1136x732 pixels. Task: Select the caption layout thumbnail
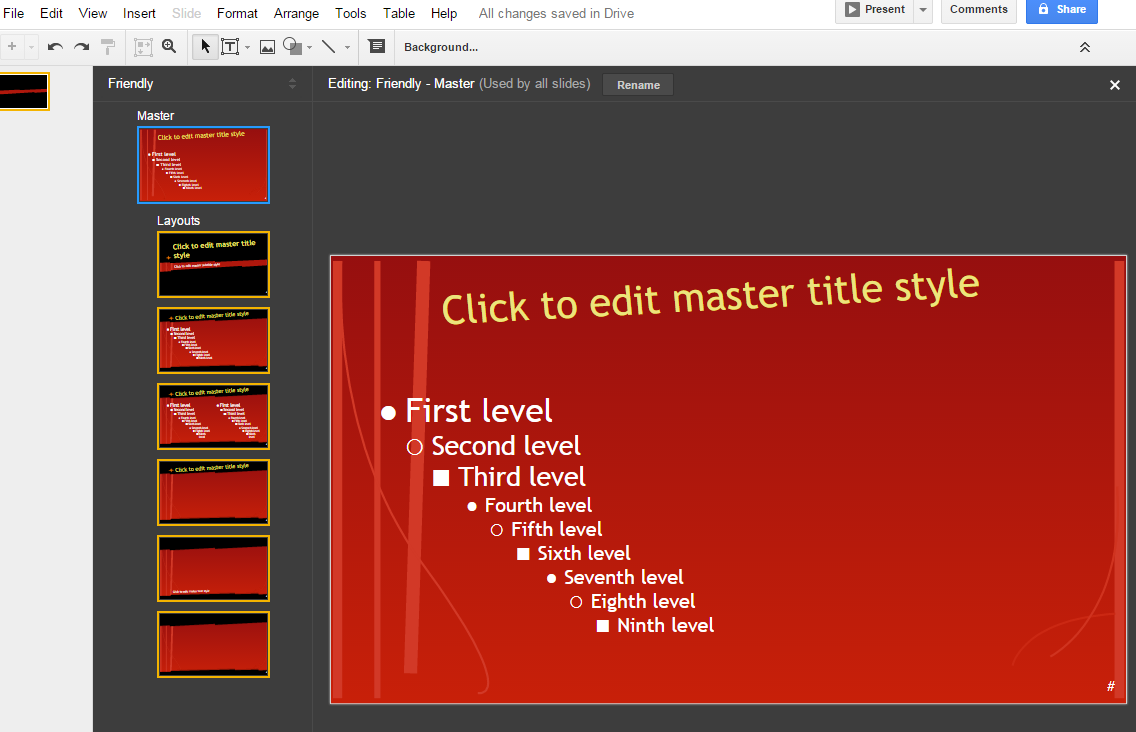[214, 569]
